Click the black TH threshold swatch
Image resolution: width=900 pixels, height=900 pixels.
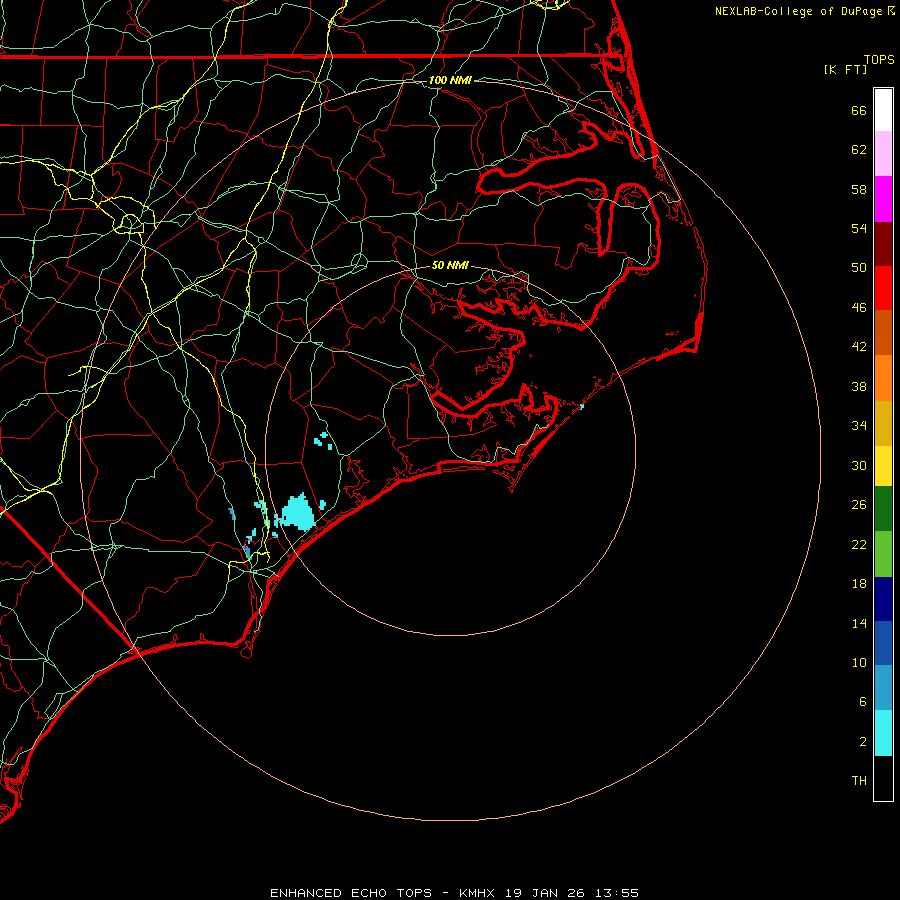coord(883,778)
